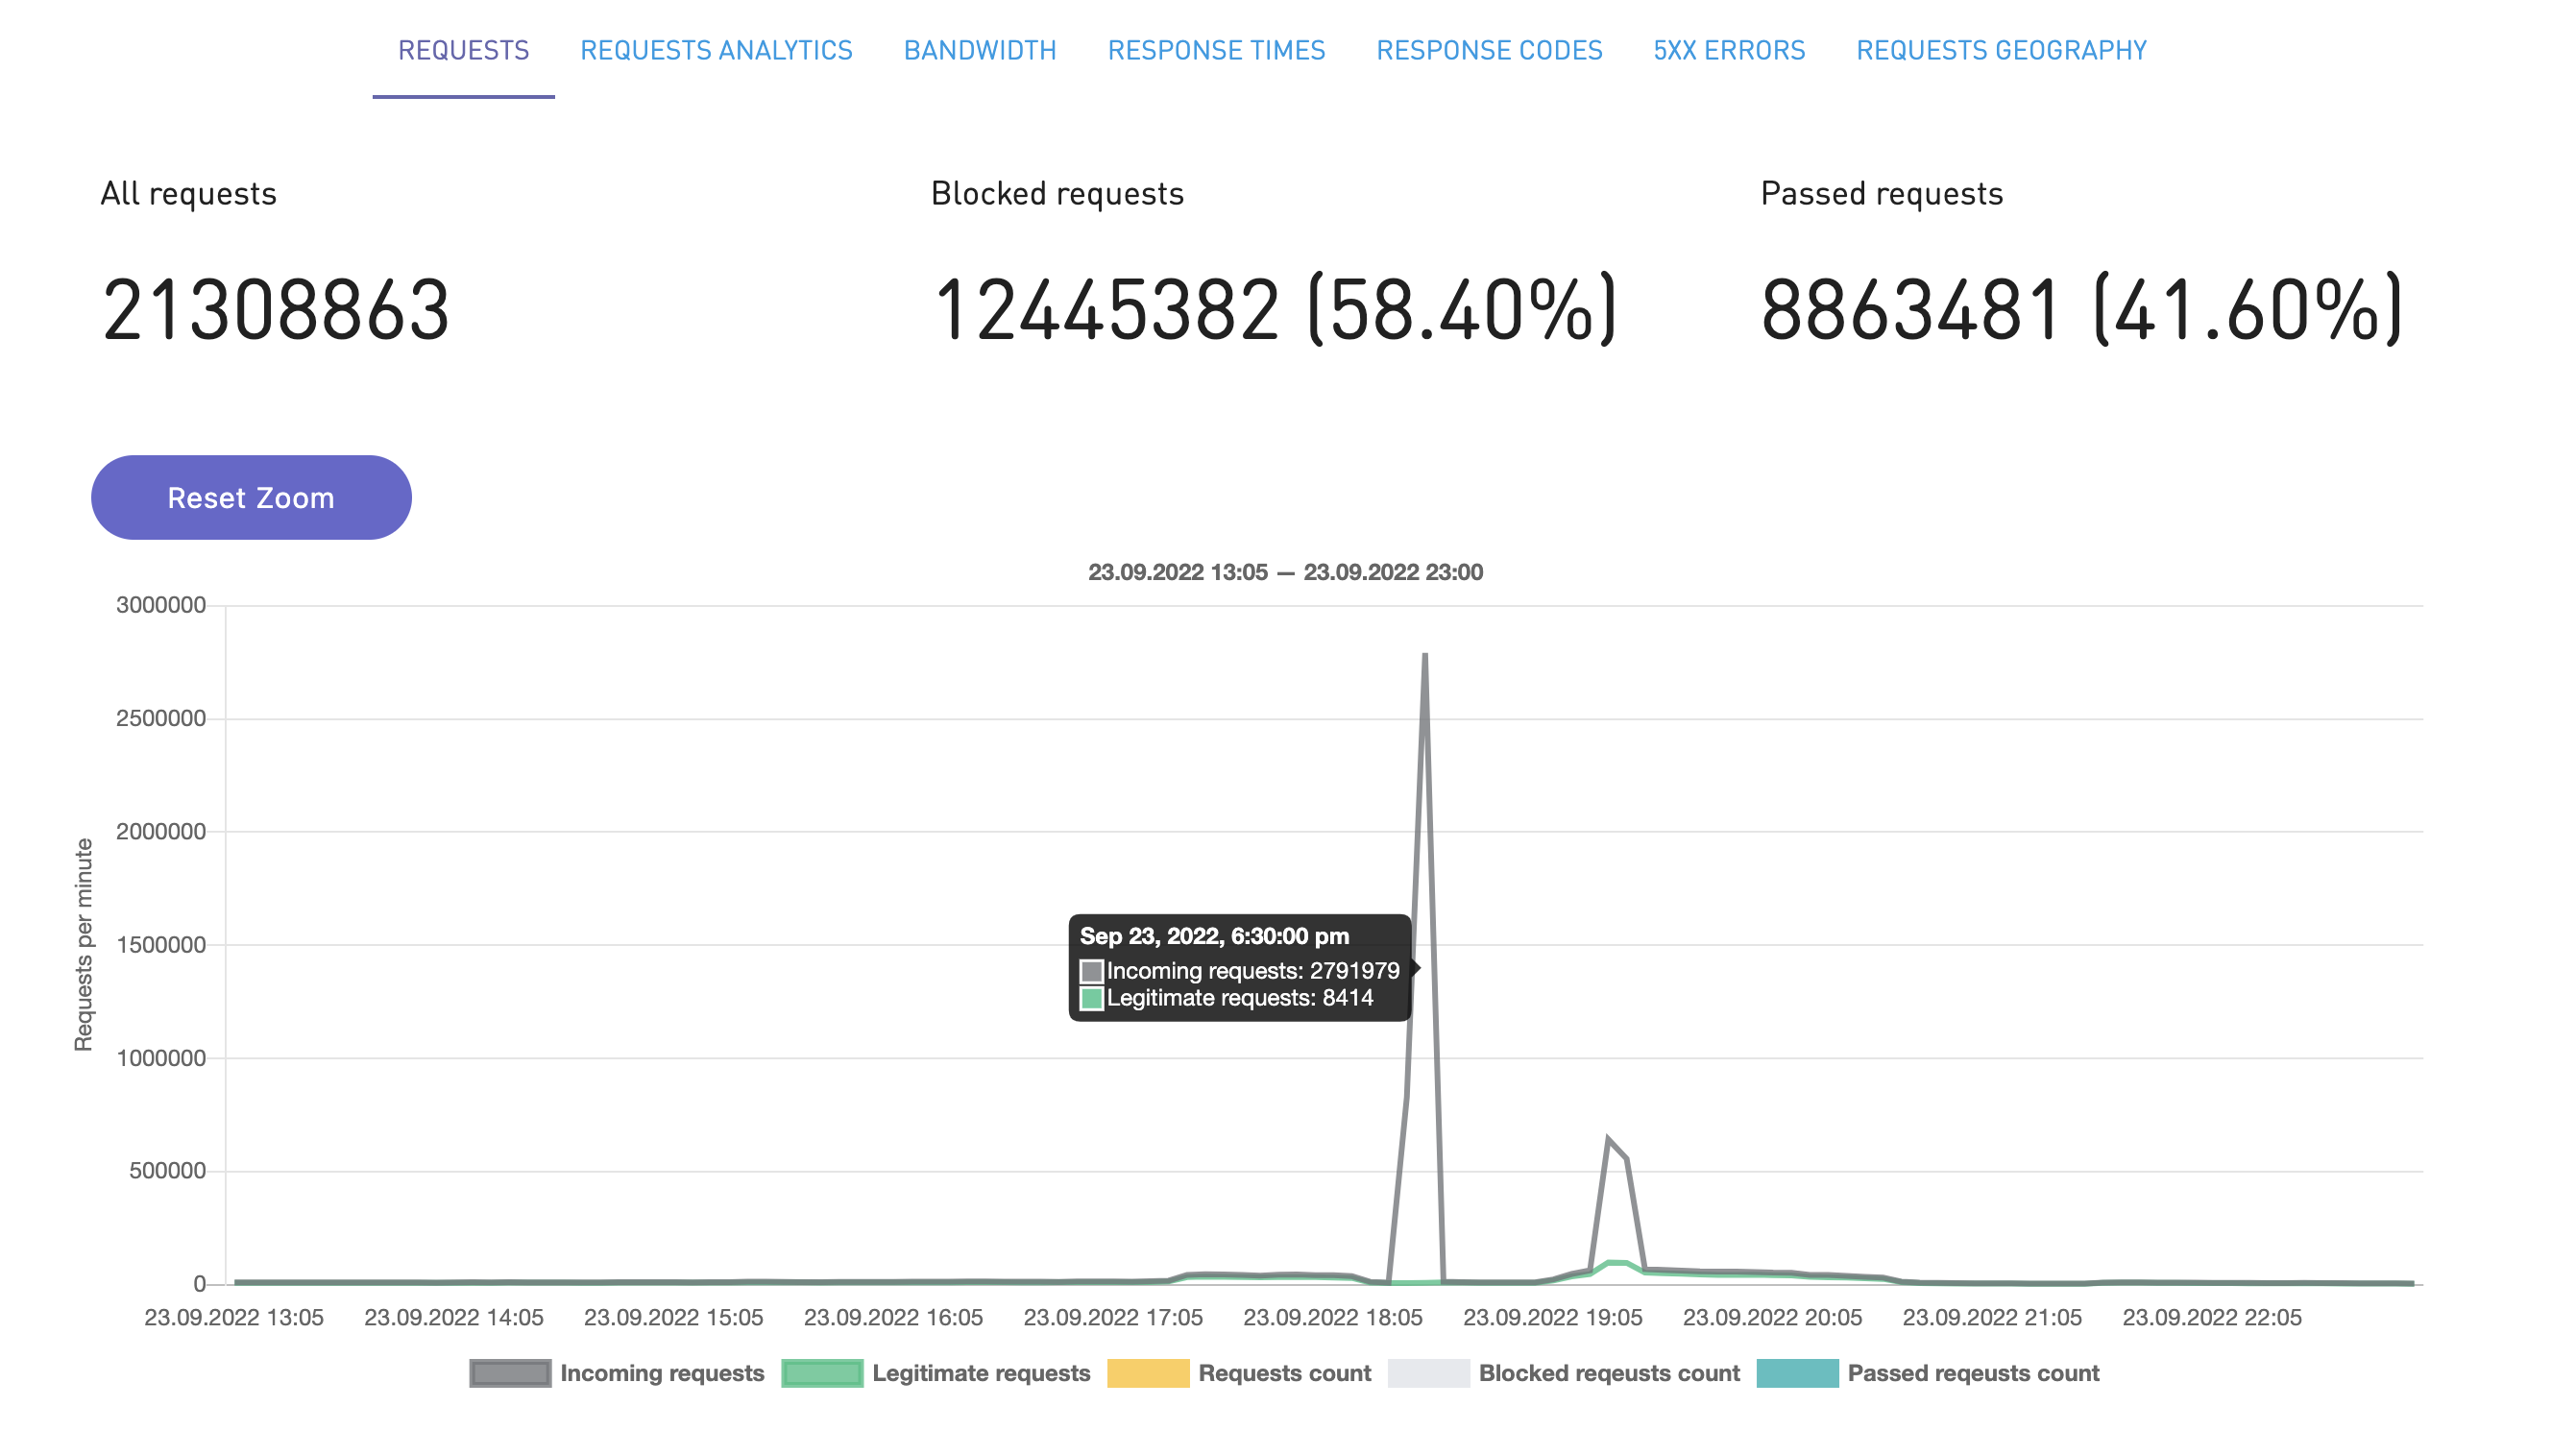Open the Requests tab
This screenshot has width=2576, height=1431.
point(463,50)
